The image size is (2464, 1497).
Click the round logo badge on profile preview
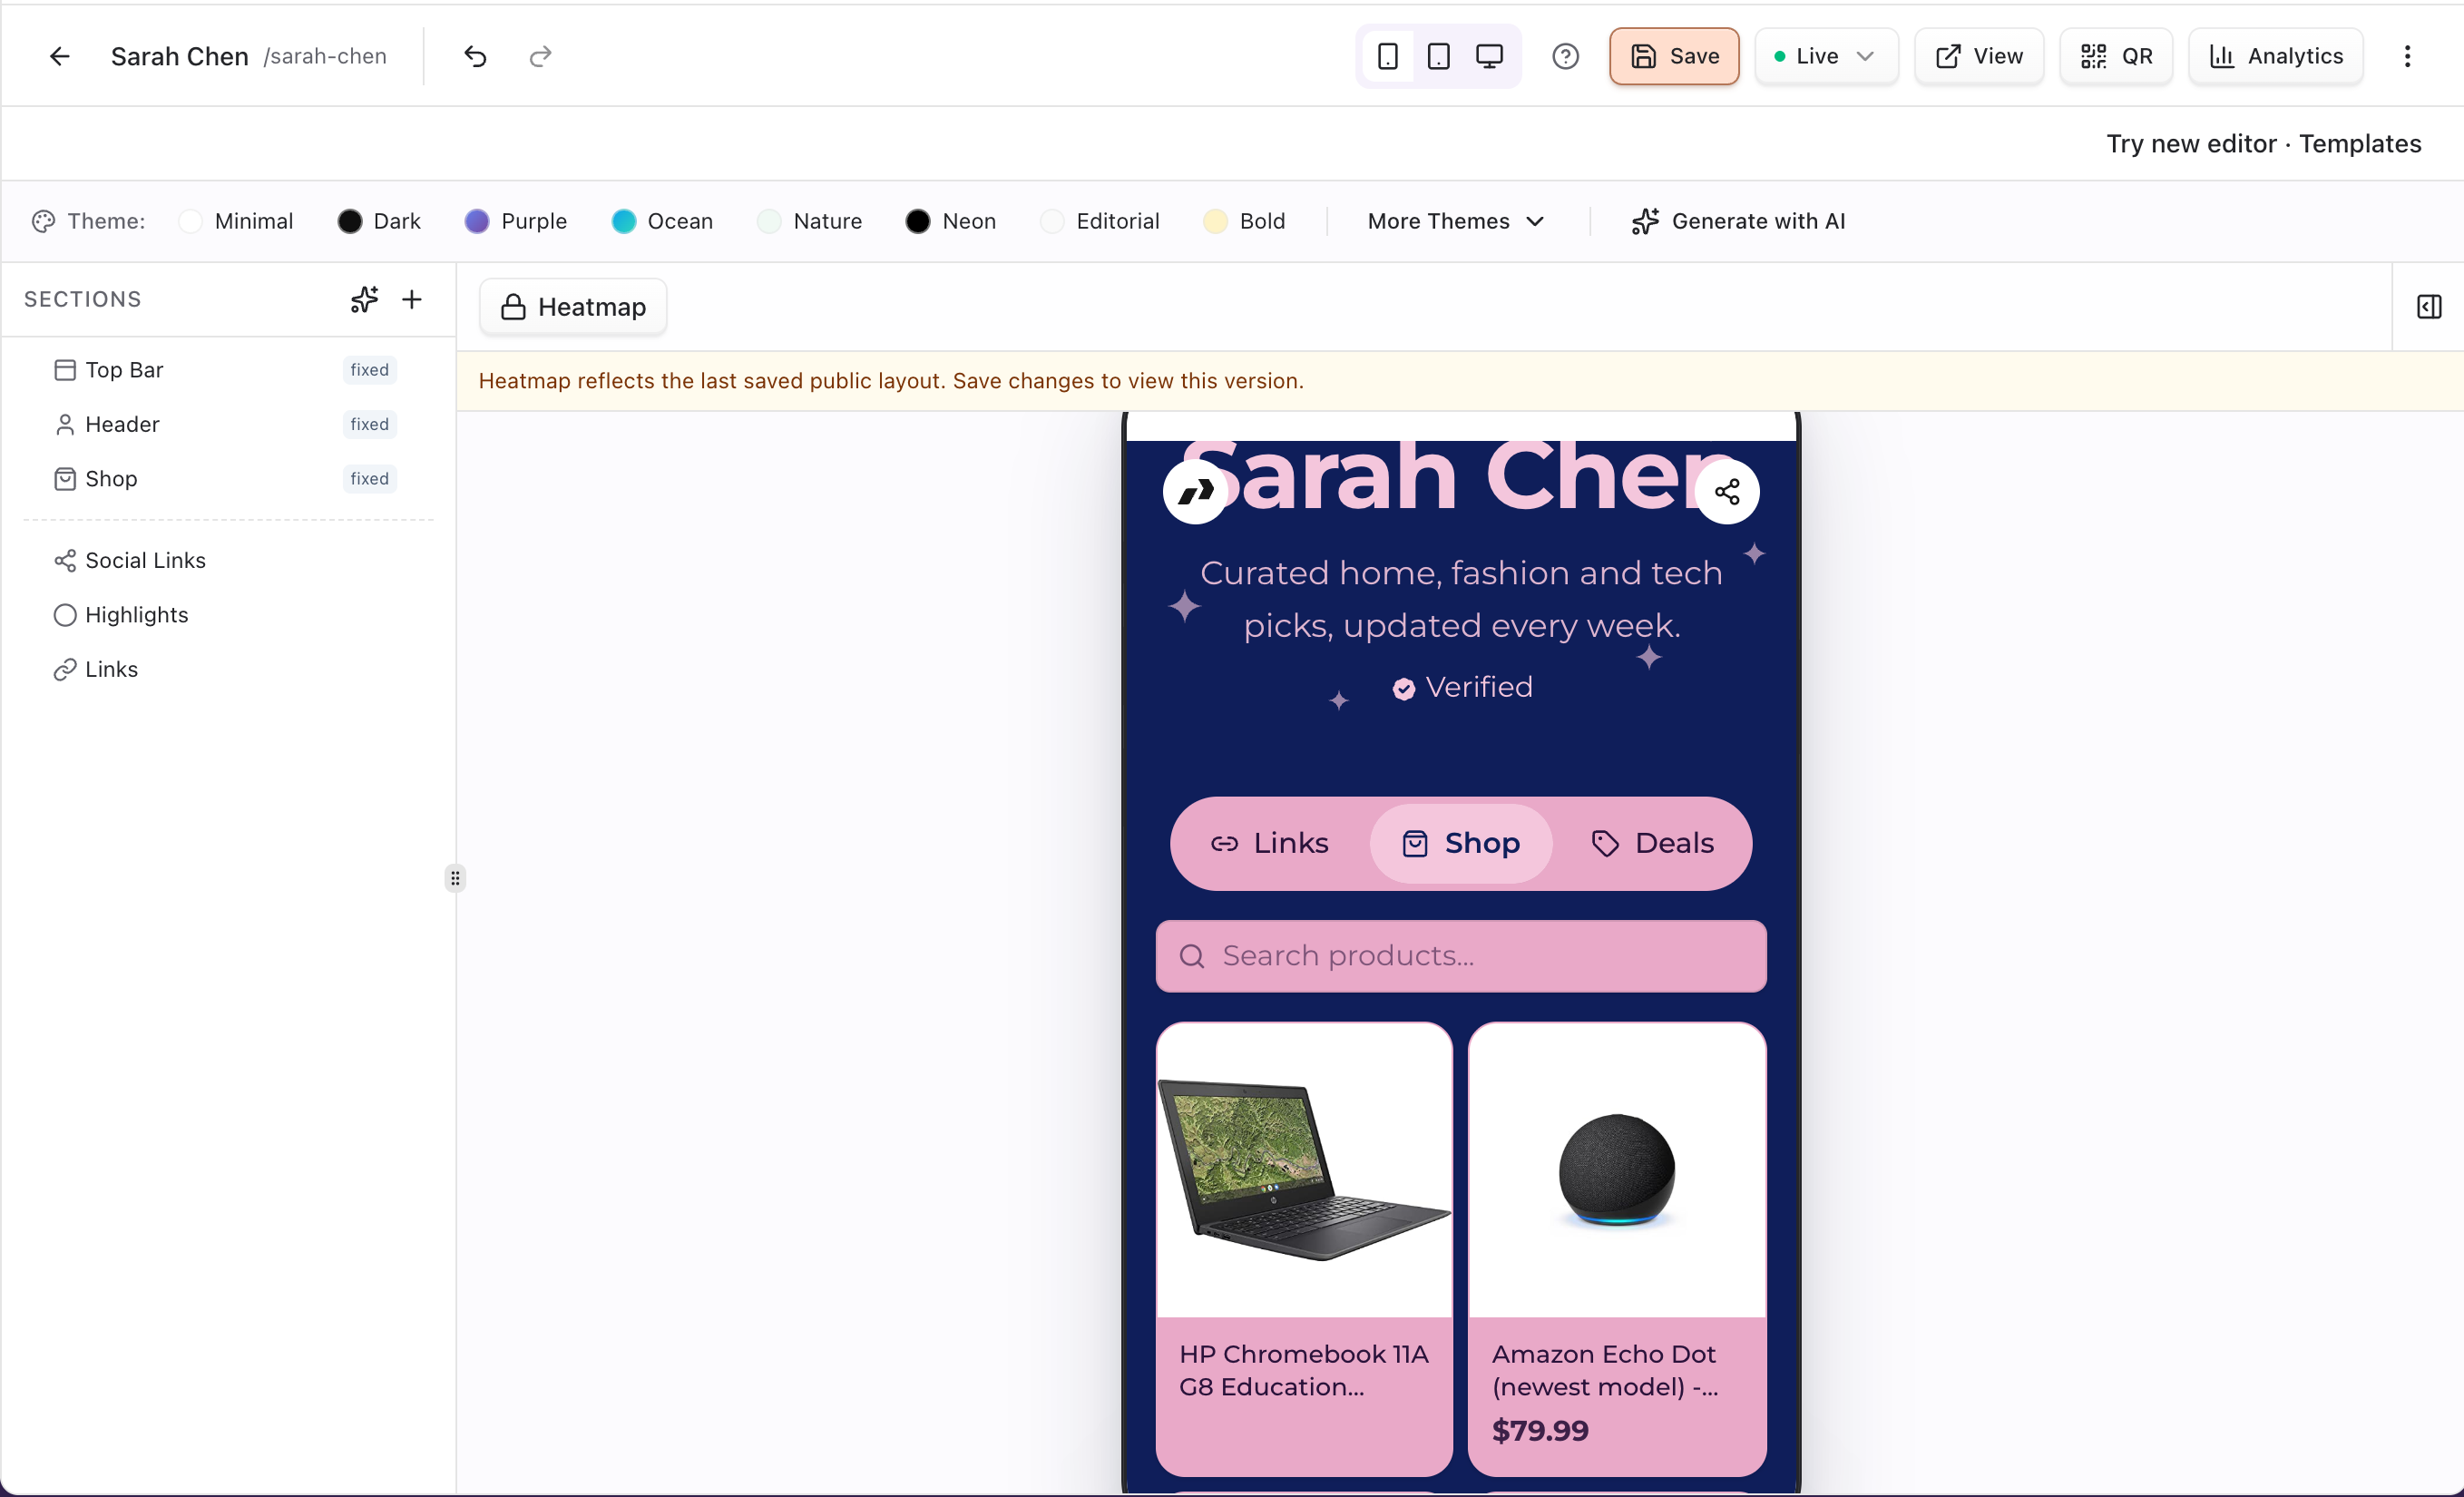tap(1195, 492)
